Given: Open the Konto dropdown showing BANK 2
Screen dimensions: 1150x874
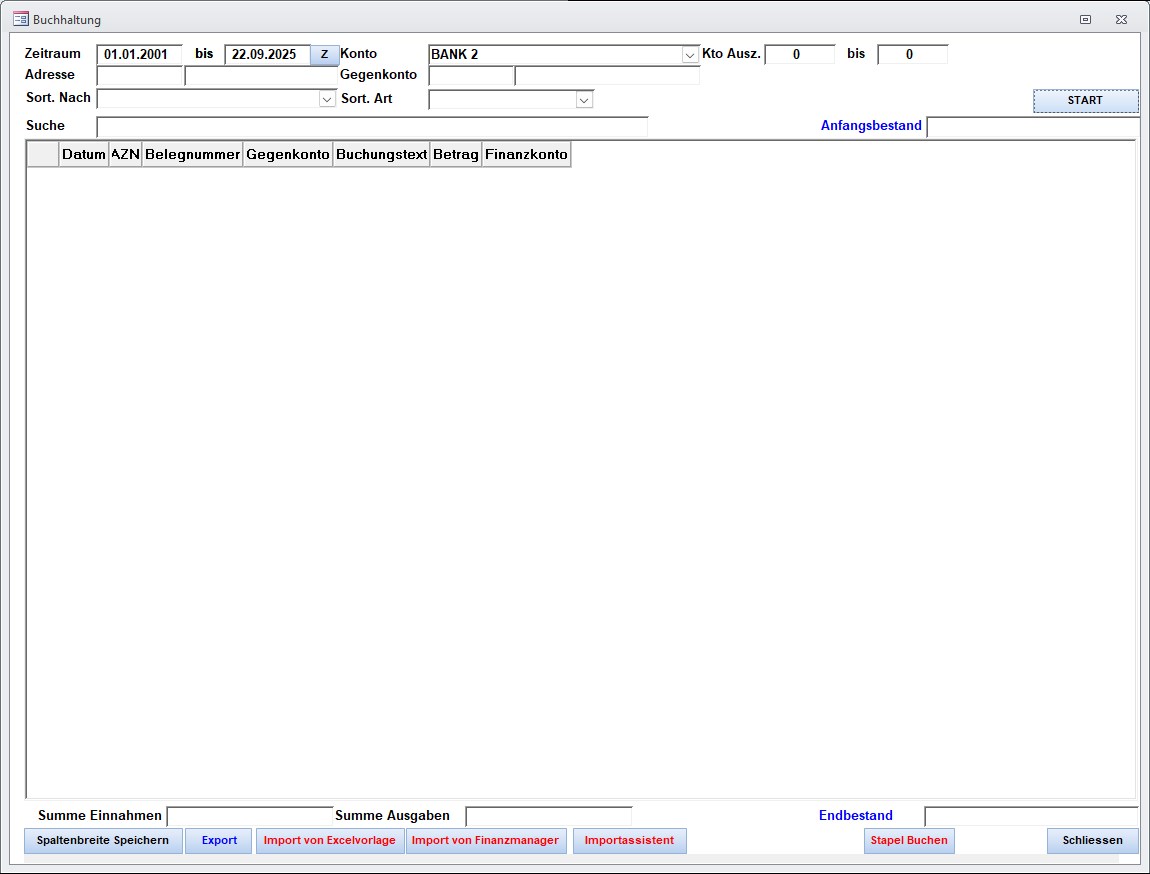Looking at the screenshot, I should (689, 55).
